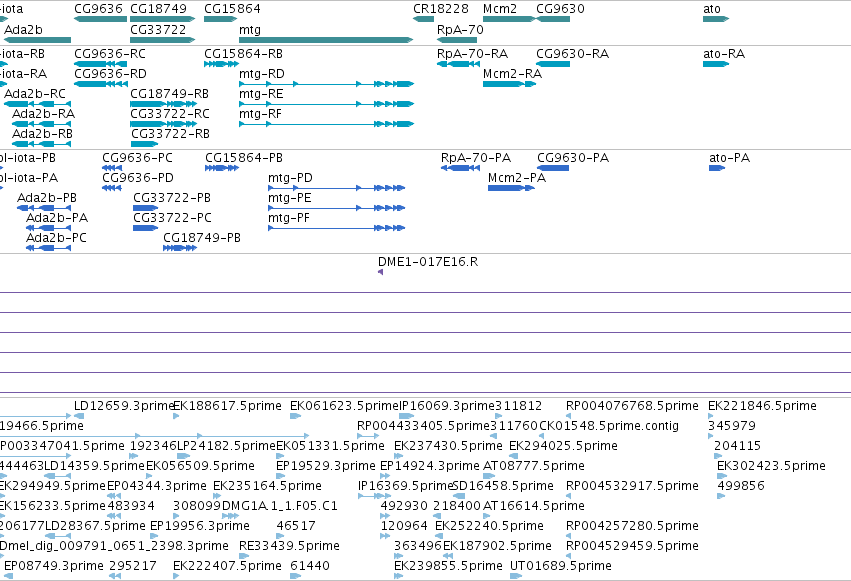Select the CG9636 gene feature
Image resolution: width=851 pixels, height=581 pixels.
click(x=100, y=19)
